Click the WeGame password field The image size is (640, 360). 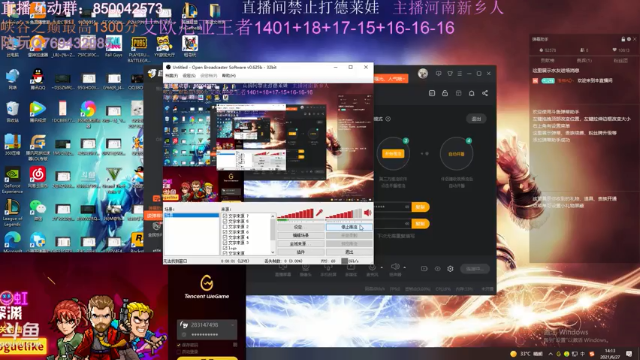coord(207,334)
